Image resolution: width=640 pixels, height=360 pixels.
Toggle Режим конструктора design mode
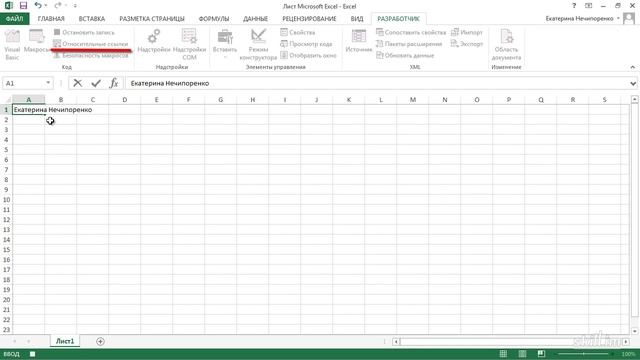(258, 45)
